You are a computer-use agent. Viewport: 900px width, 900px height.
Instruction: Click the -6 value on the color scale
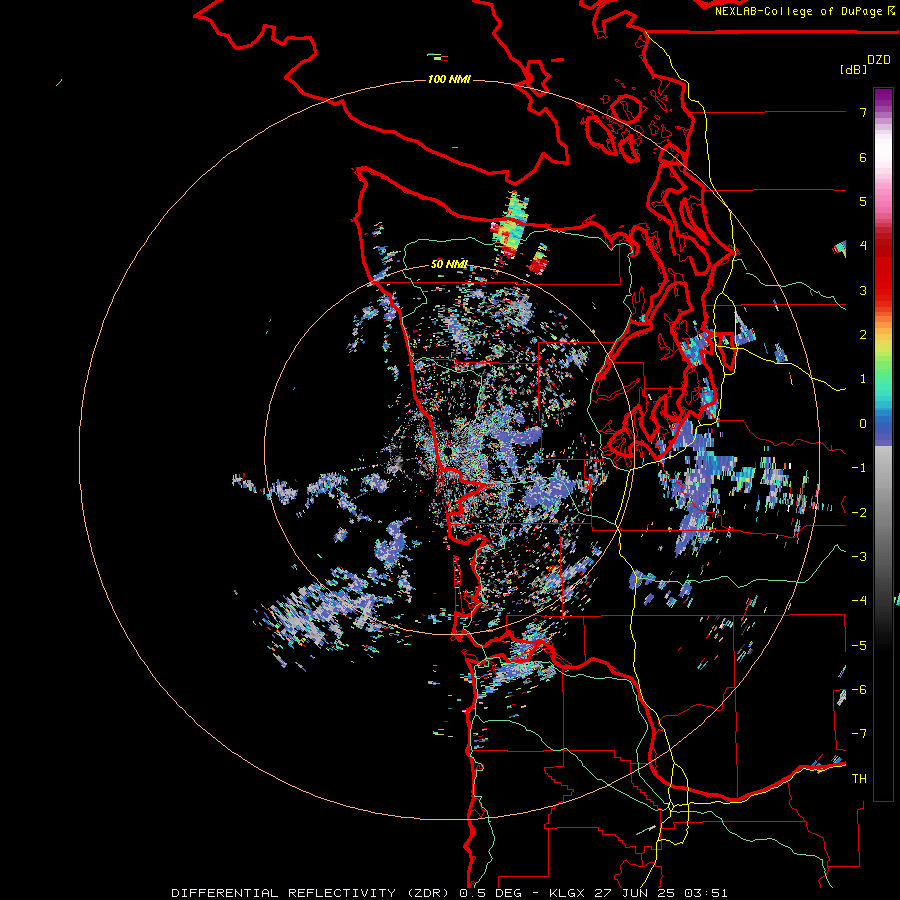coord(859,689)
